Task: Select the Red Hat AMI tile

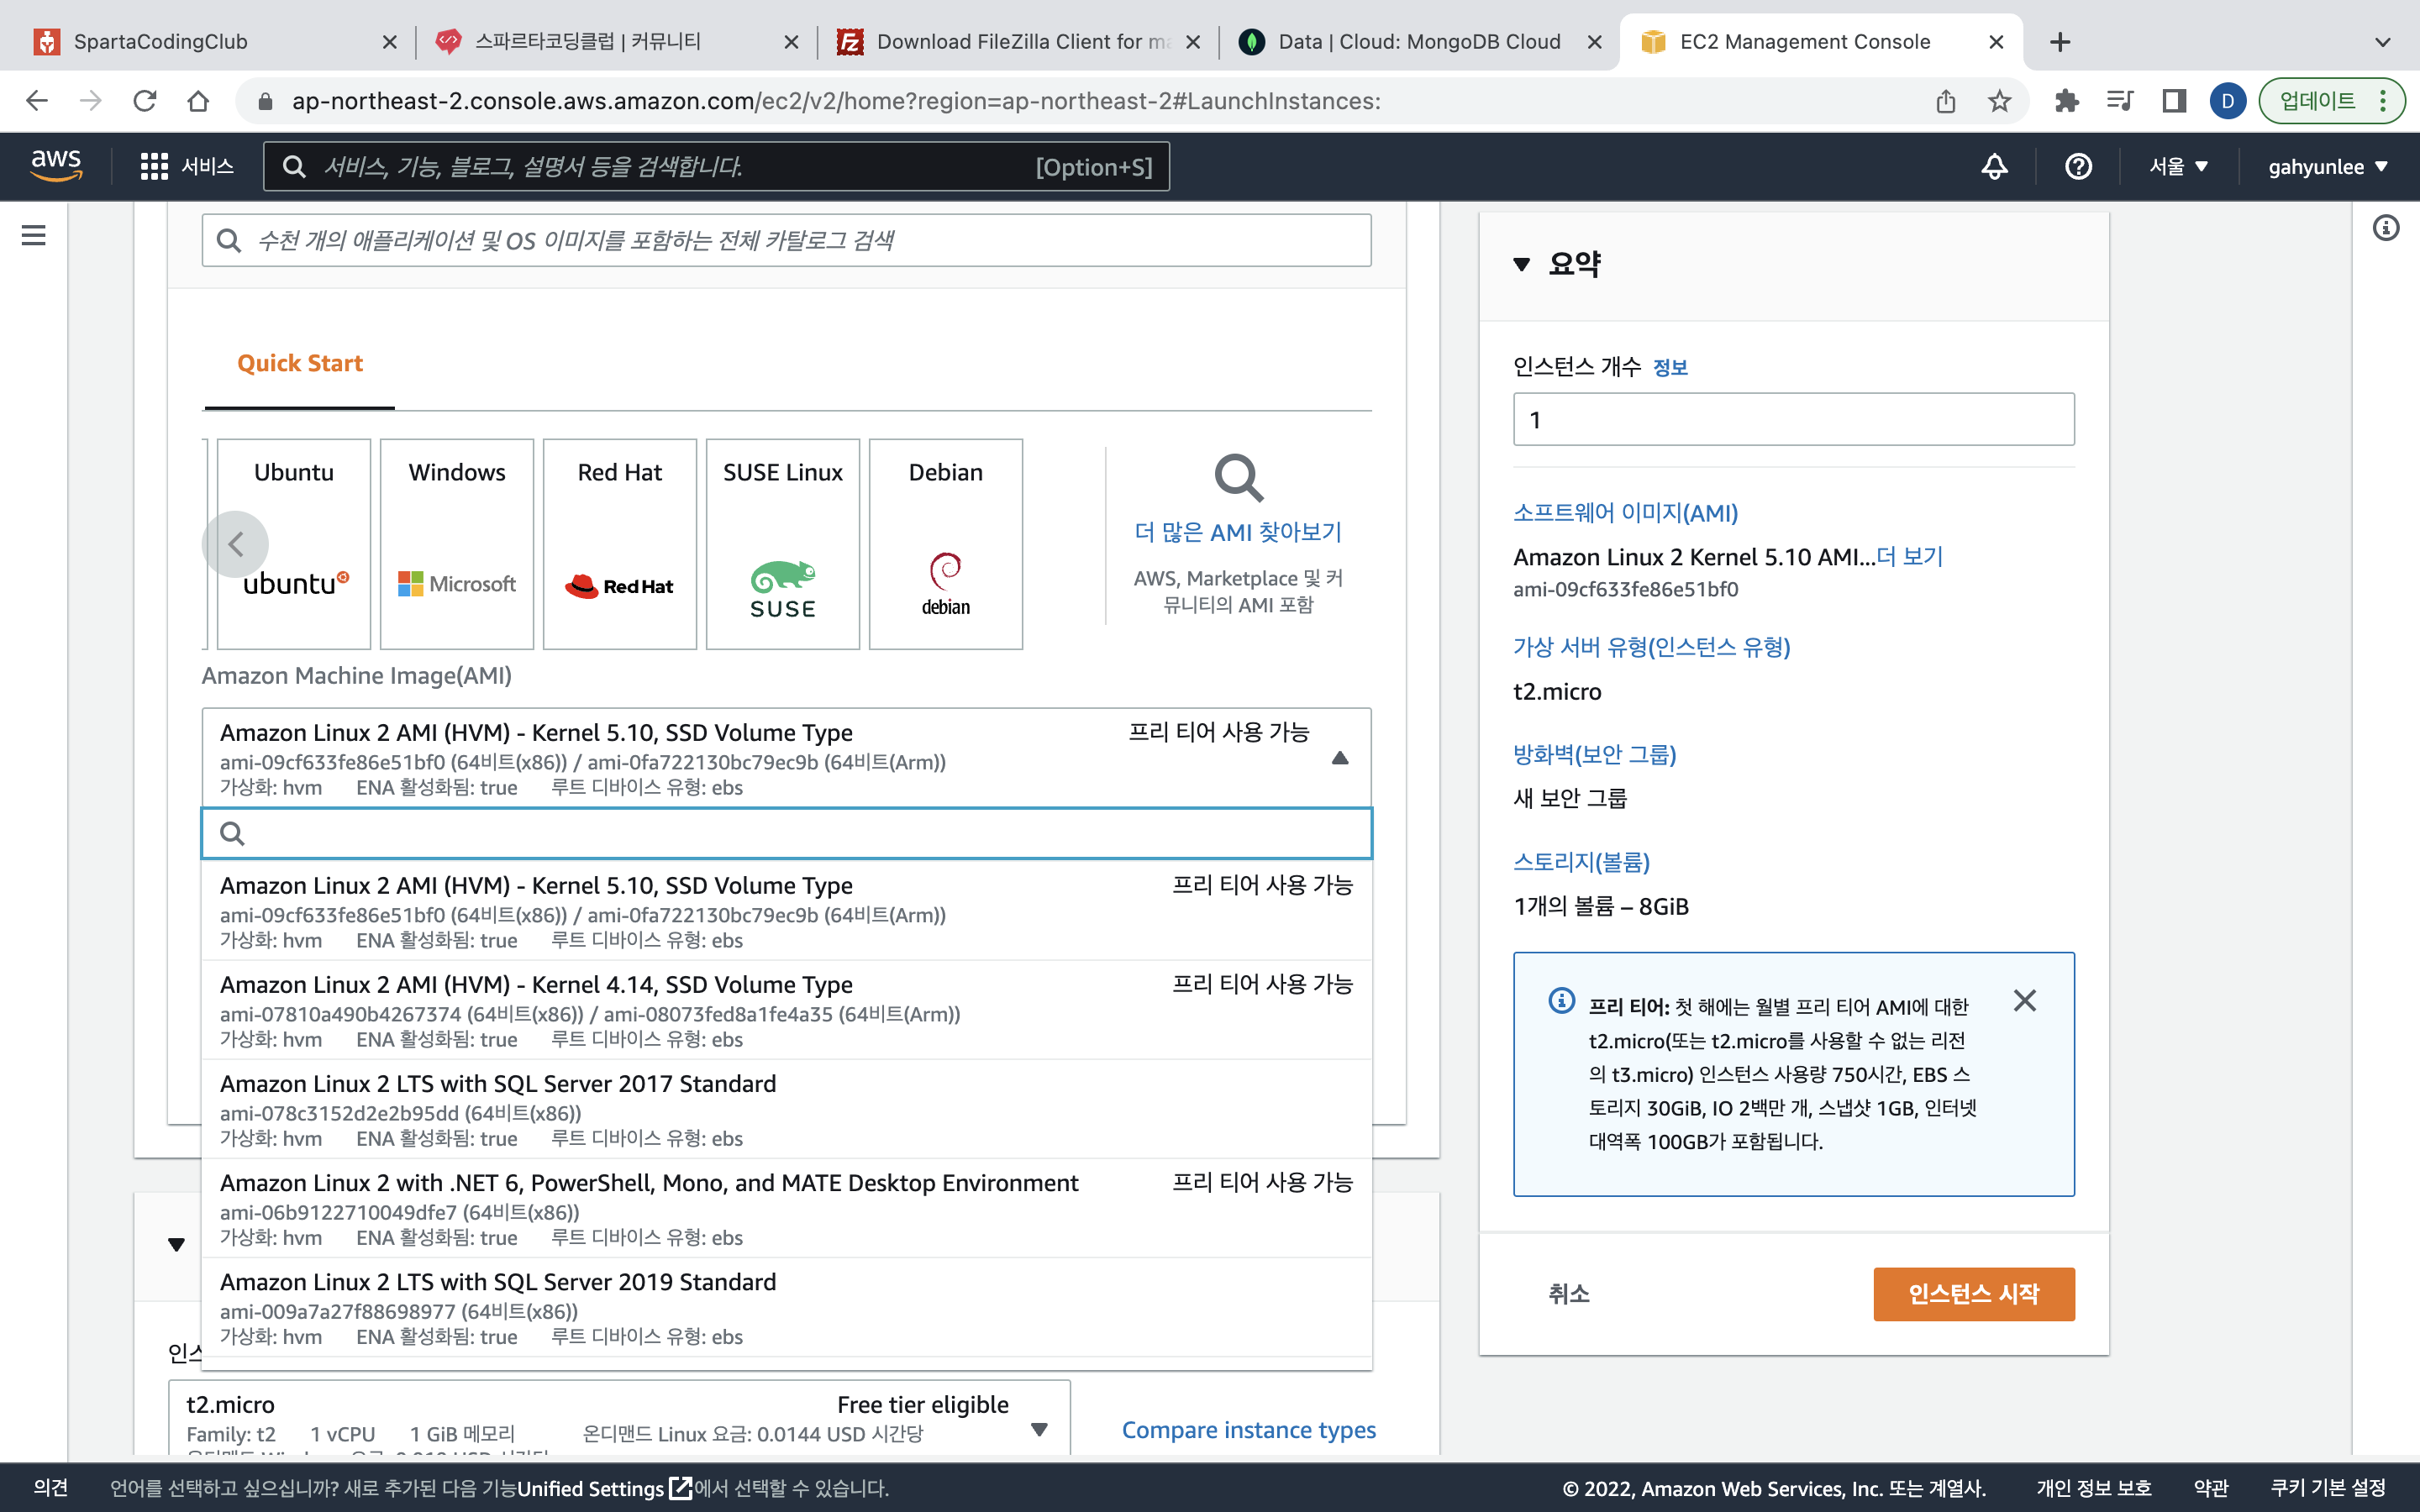Action: pyautogui.click(x=620, y=544)
